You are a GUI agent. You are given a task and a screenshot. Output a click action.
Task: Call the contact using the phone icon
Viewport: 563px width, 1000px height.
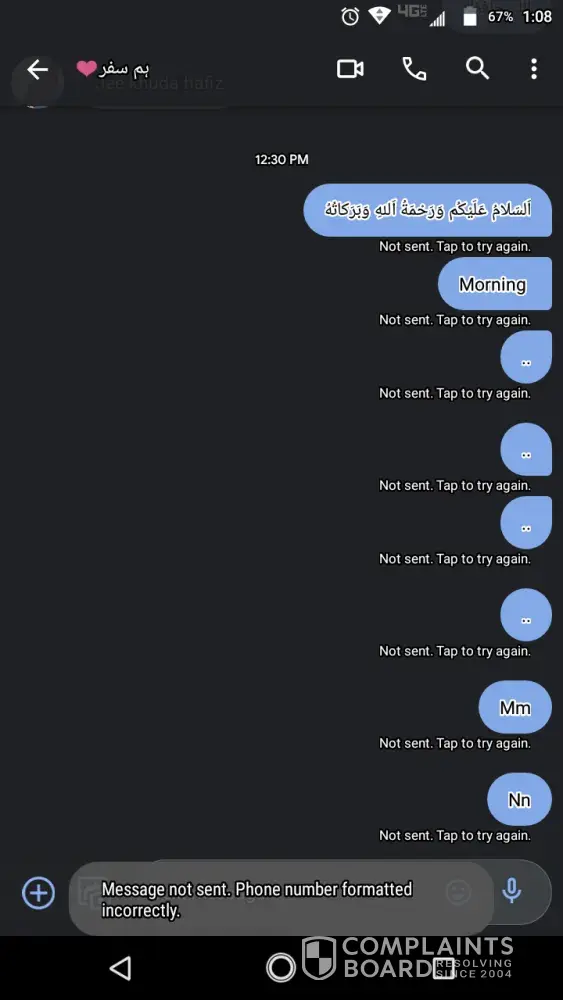[x=414, y=69]
